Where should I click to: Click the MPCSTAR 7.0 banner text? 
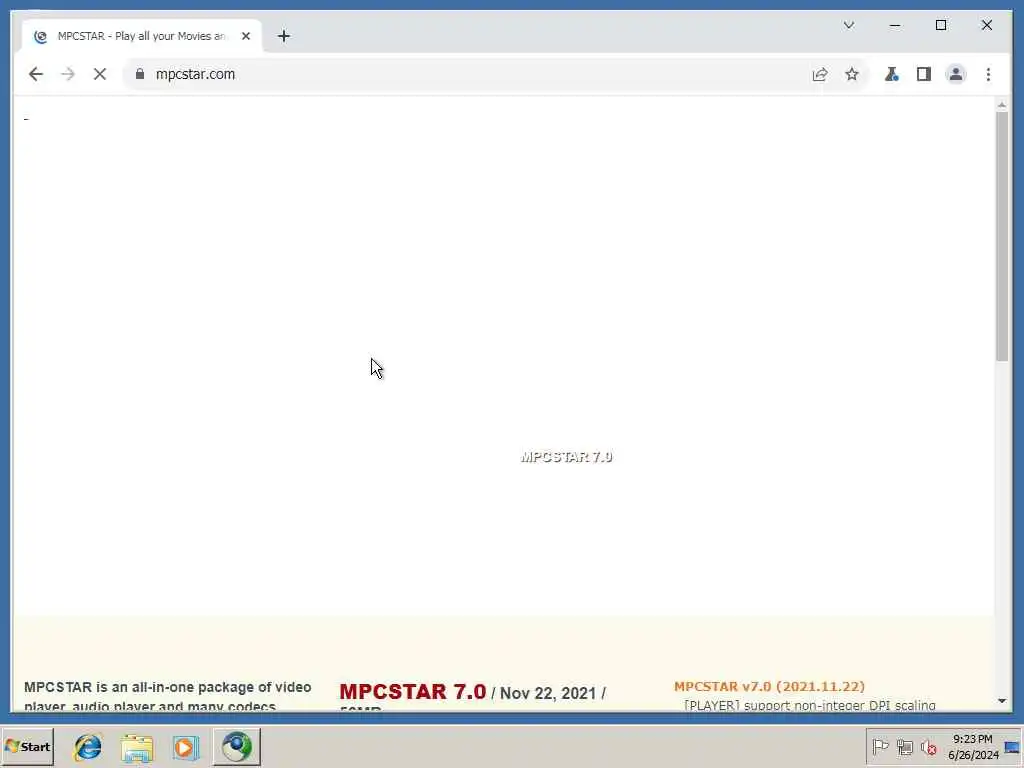(566, 457)
